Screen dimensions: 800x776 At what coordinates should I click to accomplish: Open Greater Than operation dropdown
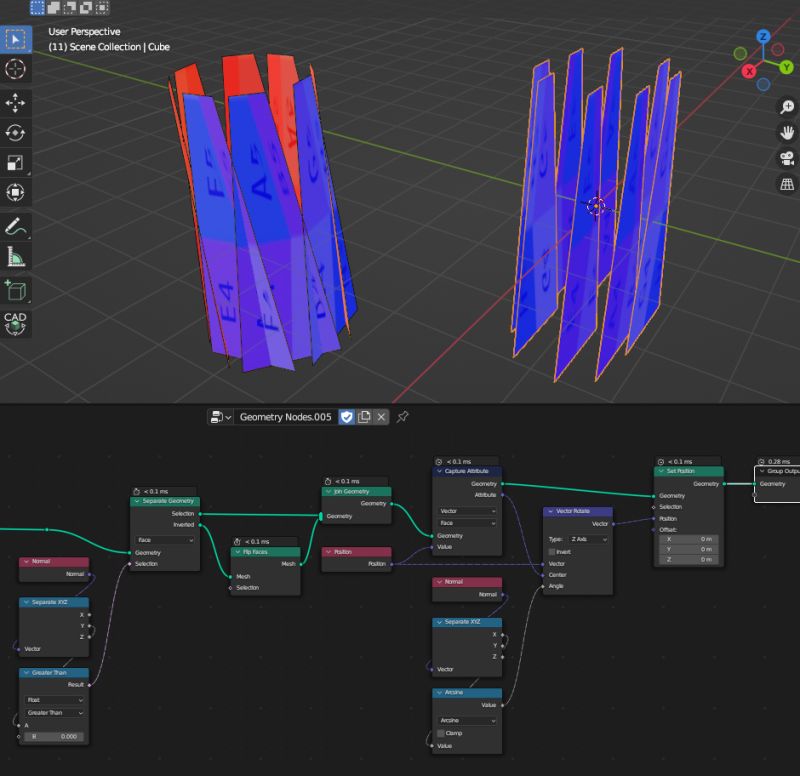pyautogui.click(x=54, y=713)
